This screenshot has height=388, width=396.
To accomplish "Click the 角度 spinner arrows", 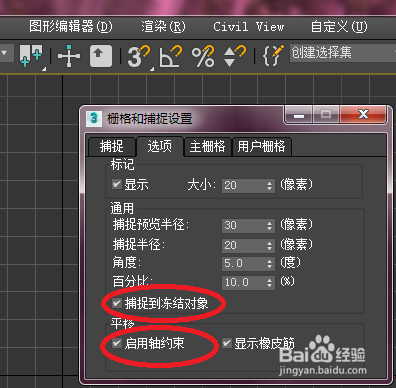I will click(x=270, y=264).
